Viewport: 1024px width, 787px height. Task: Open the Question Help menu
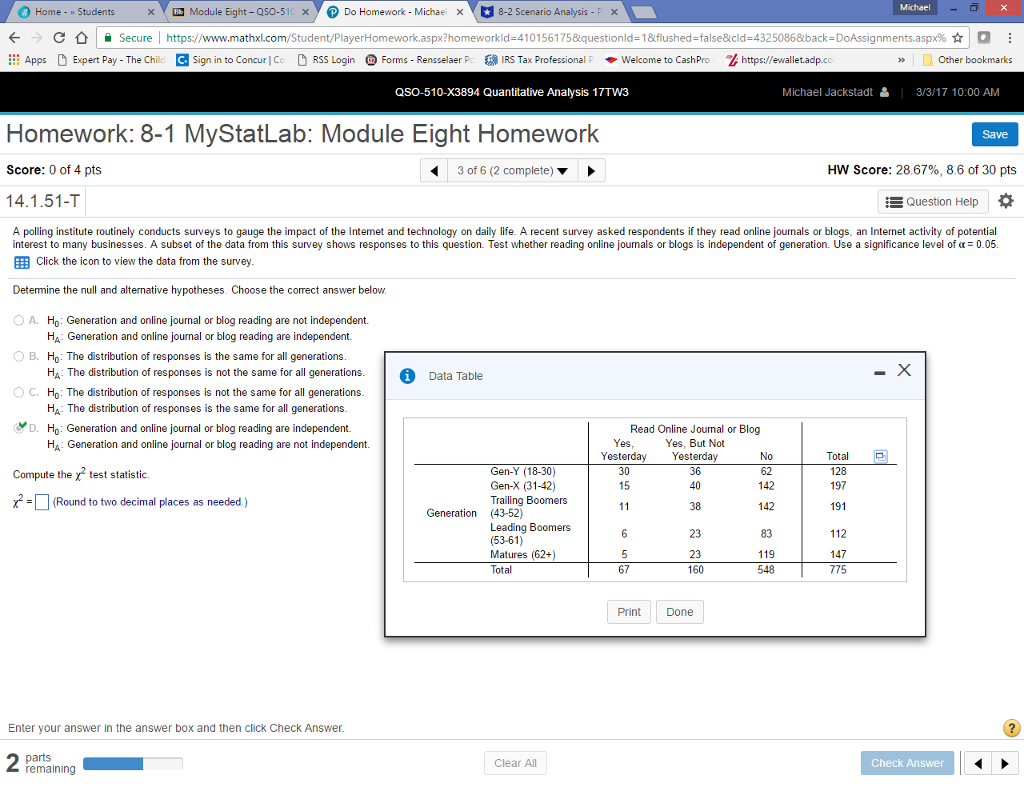click(933, 202)
